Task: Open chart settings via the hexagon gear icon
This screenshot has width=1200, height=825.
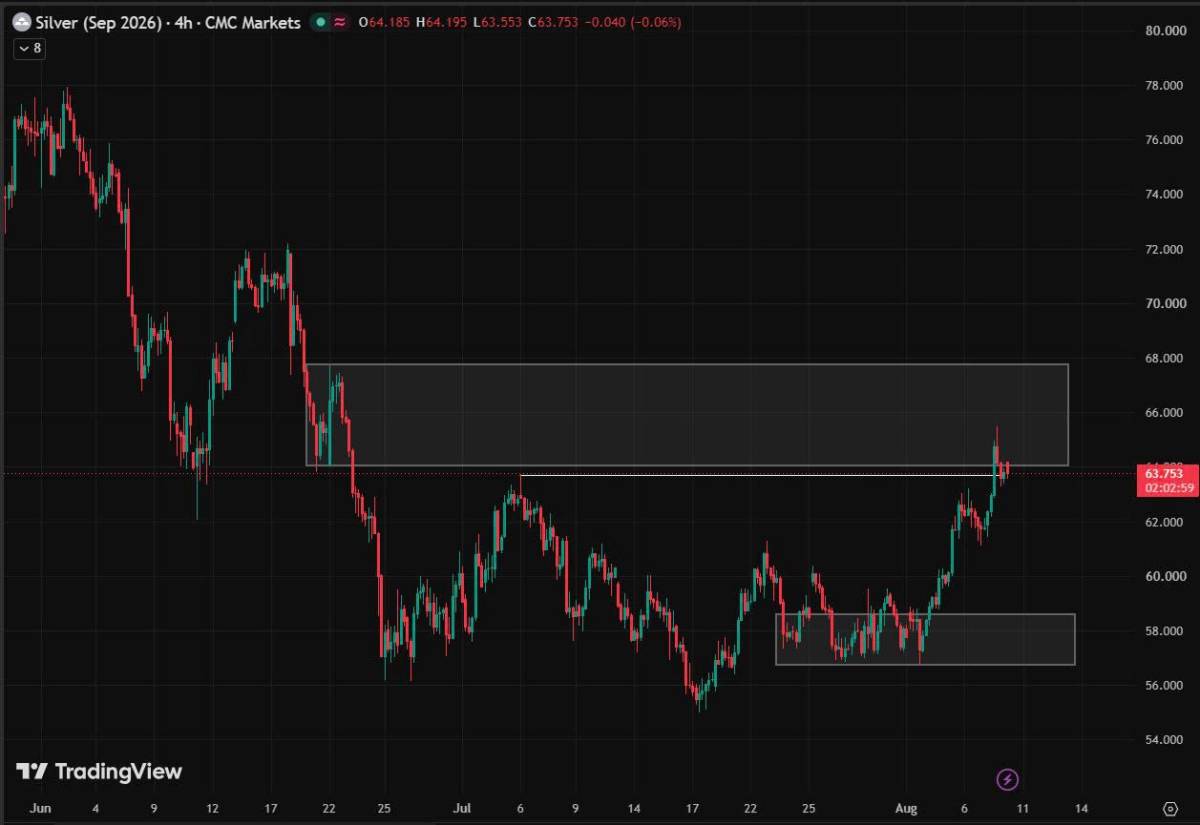Action: [x=1170, y=807]
